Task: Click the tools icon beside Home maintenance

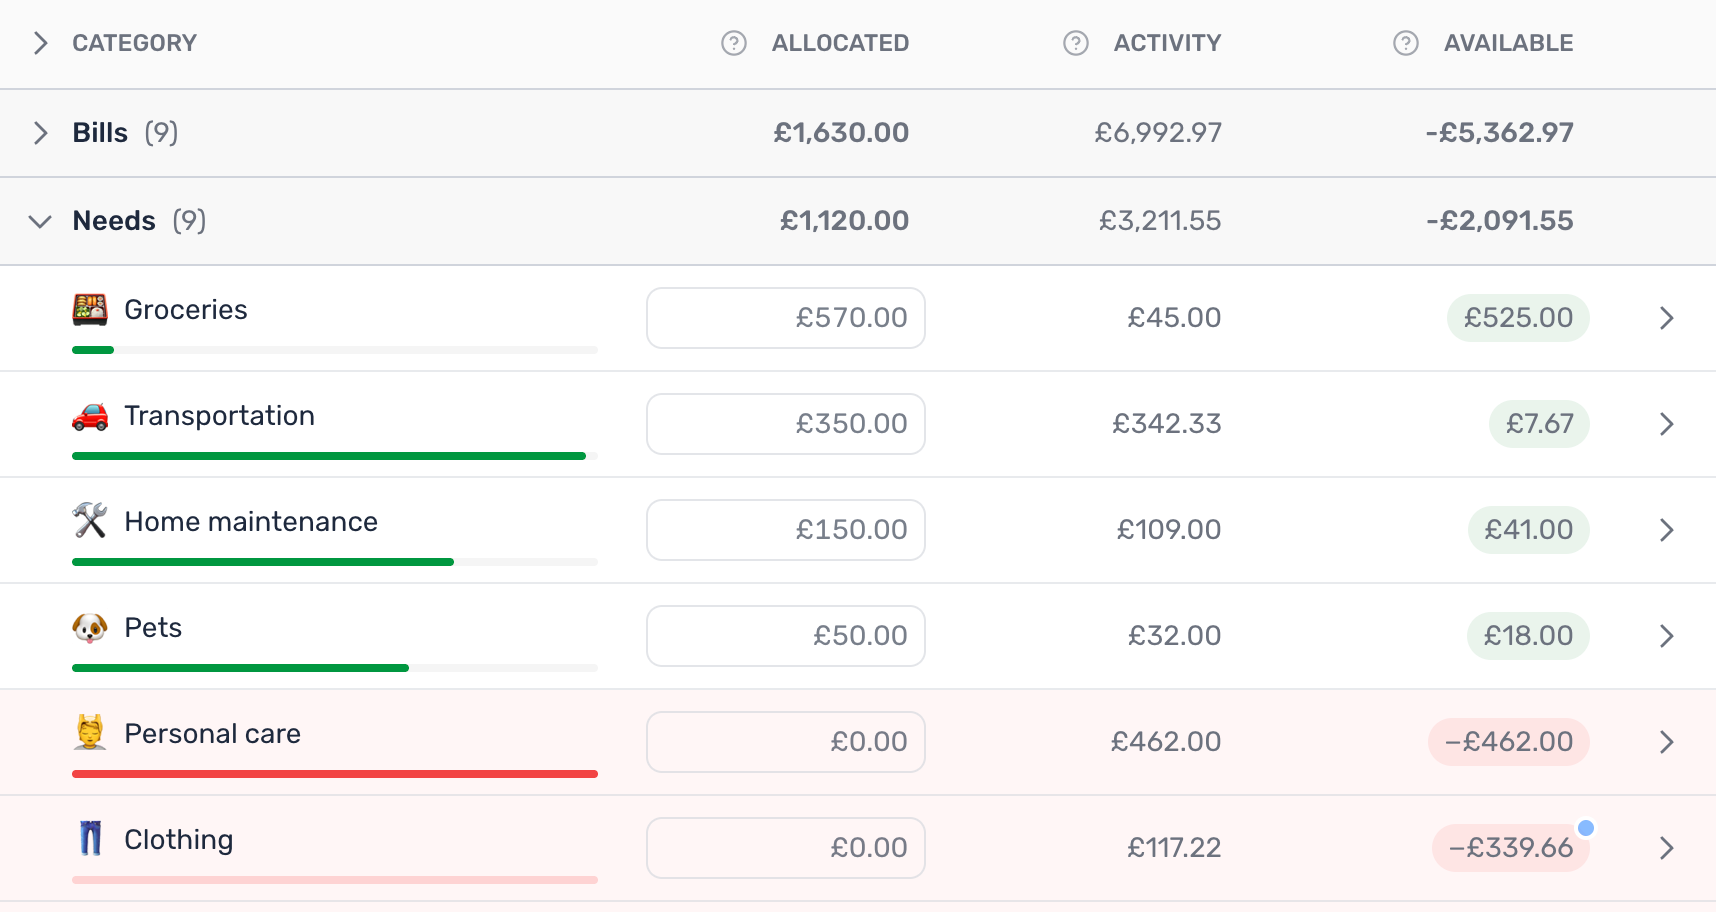Action: pyautogui.click(x=90, y=521)
